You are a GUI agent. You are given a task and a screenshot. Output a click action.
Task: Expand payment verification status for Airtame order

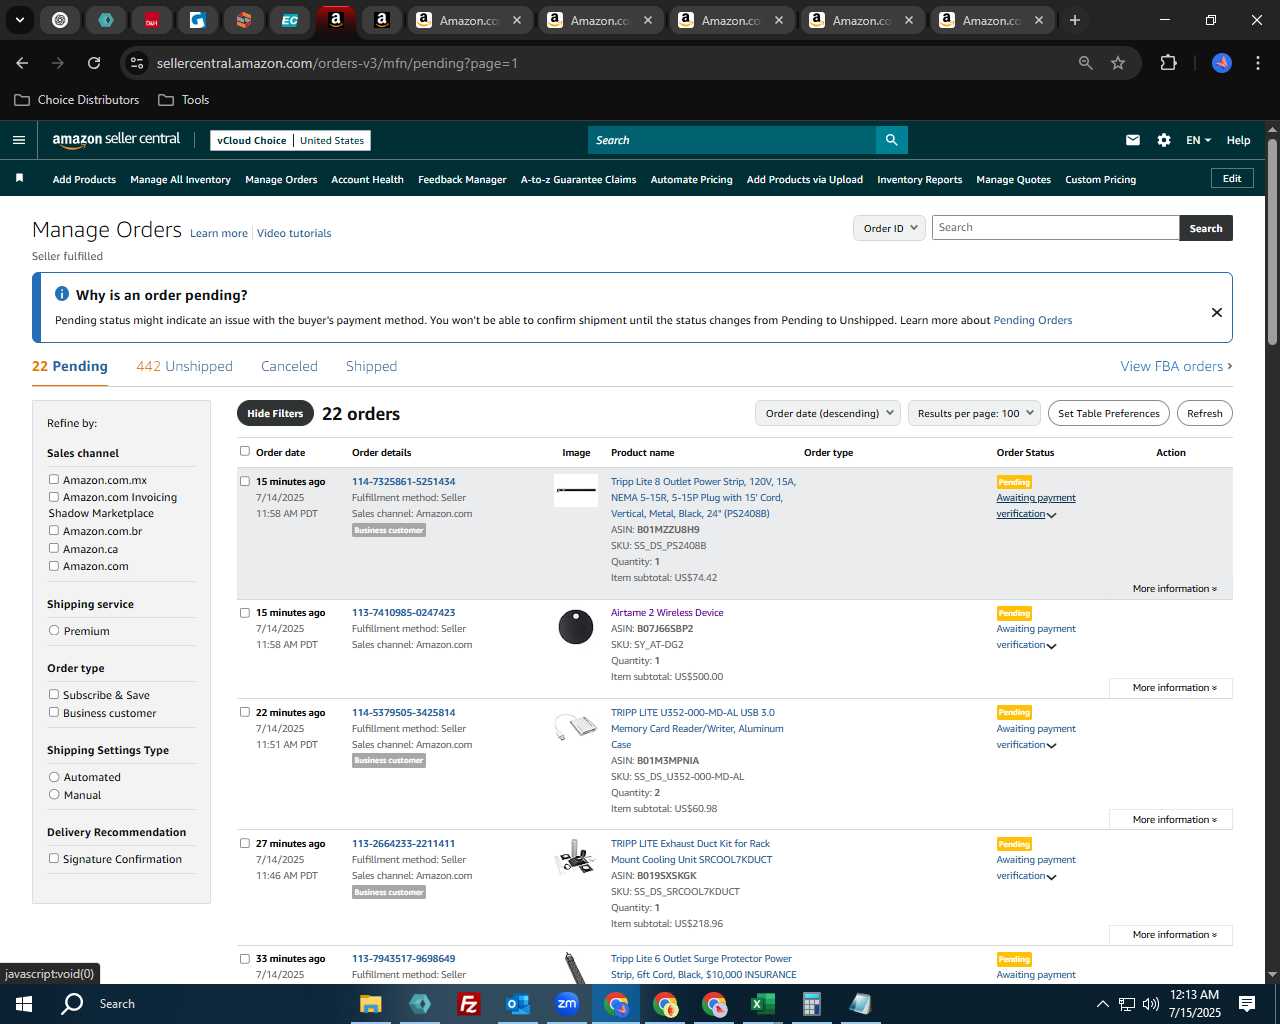tap(1051, 646)
